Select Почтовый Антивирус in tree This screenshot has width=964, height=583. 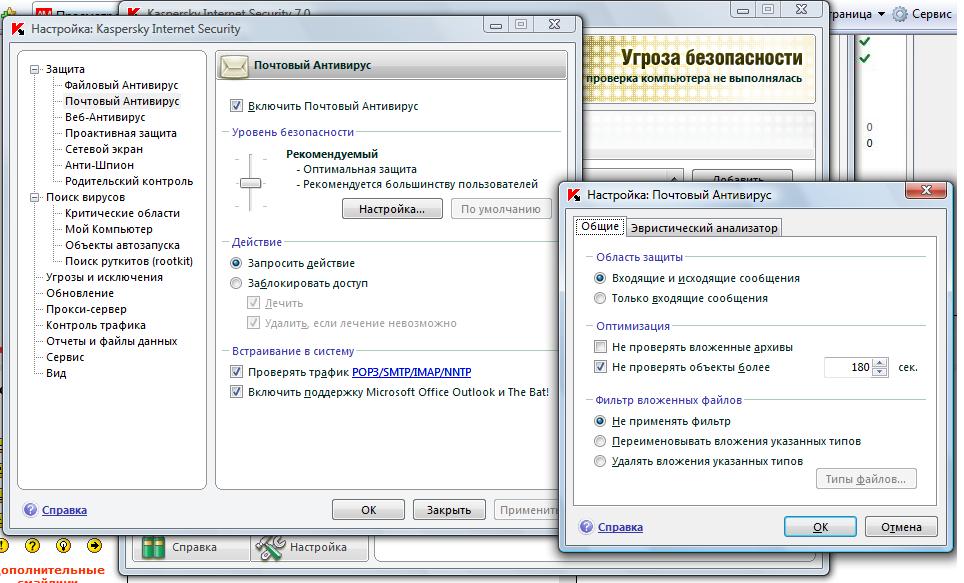click(122, 101)
